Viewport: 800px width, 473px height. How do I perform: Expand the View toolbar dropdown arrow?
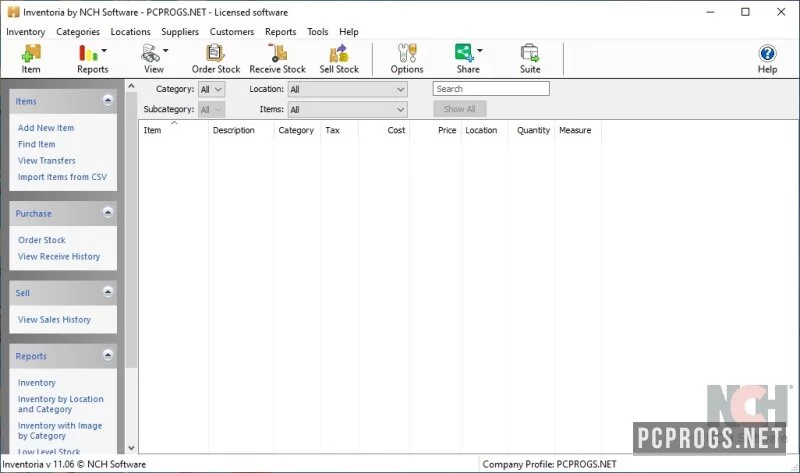point(165,51)
